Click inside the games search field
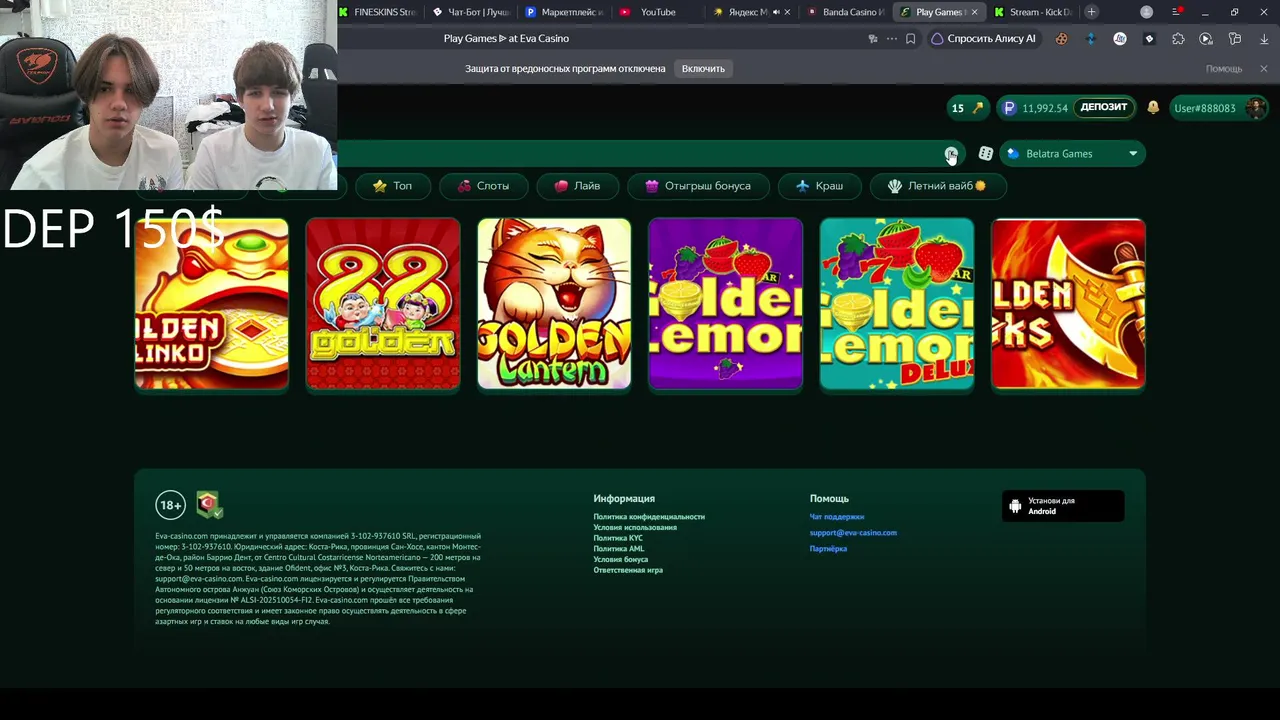1280x720 pixels. (x=640, y=154)
